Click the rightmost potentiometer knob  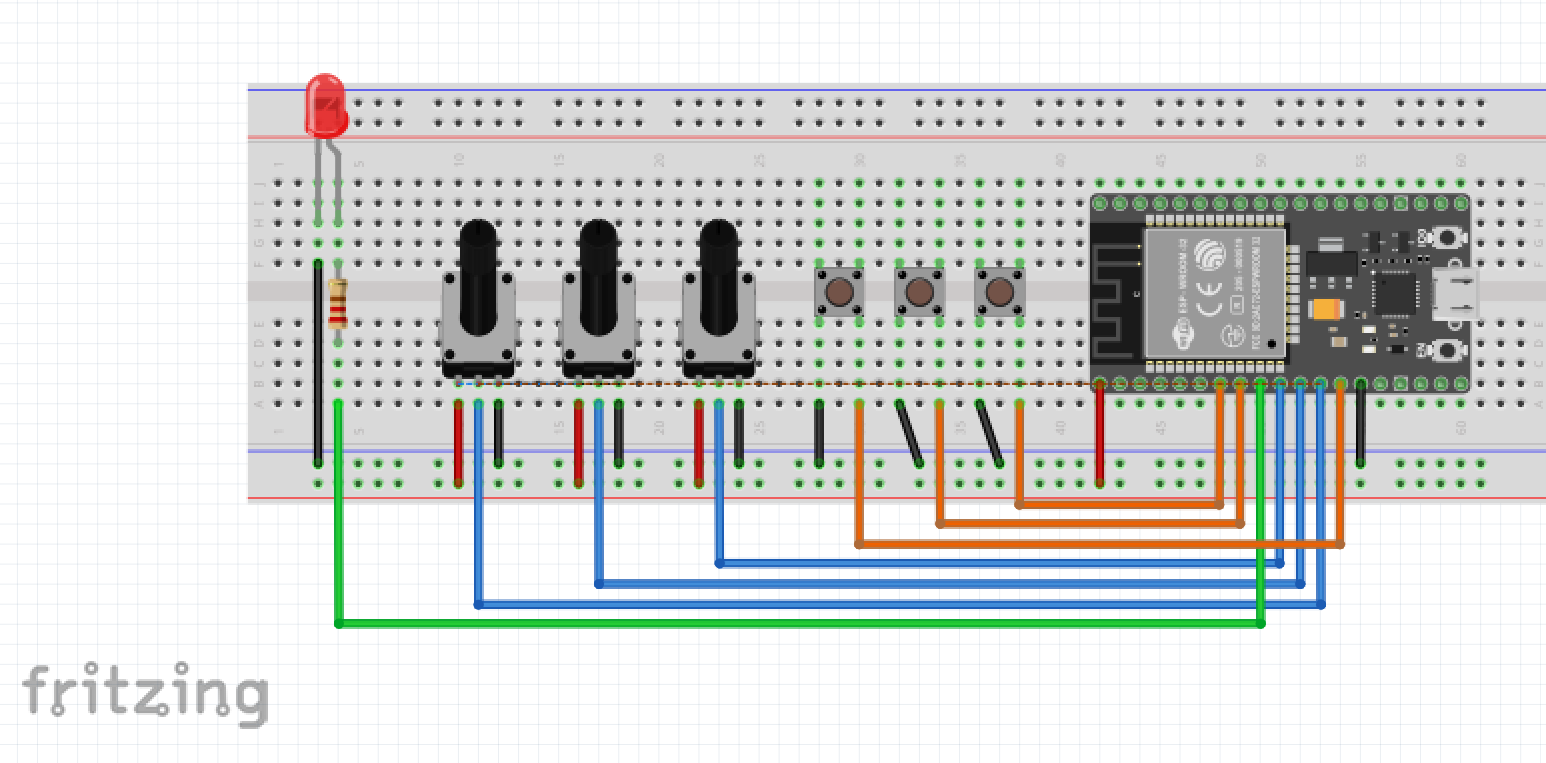718,278
